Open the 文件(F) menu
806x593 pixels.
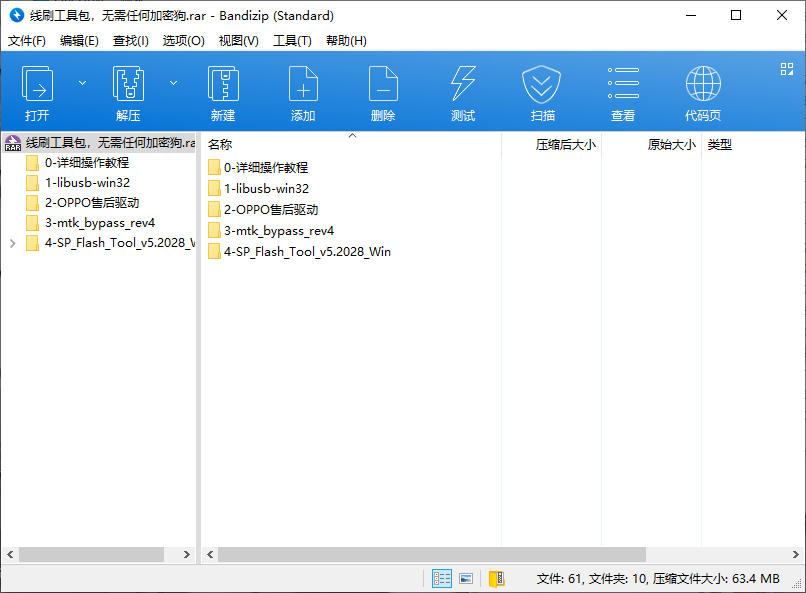(27, 41)
